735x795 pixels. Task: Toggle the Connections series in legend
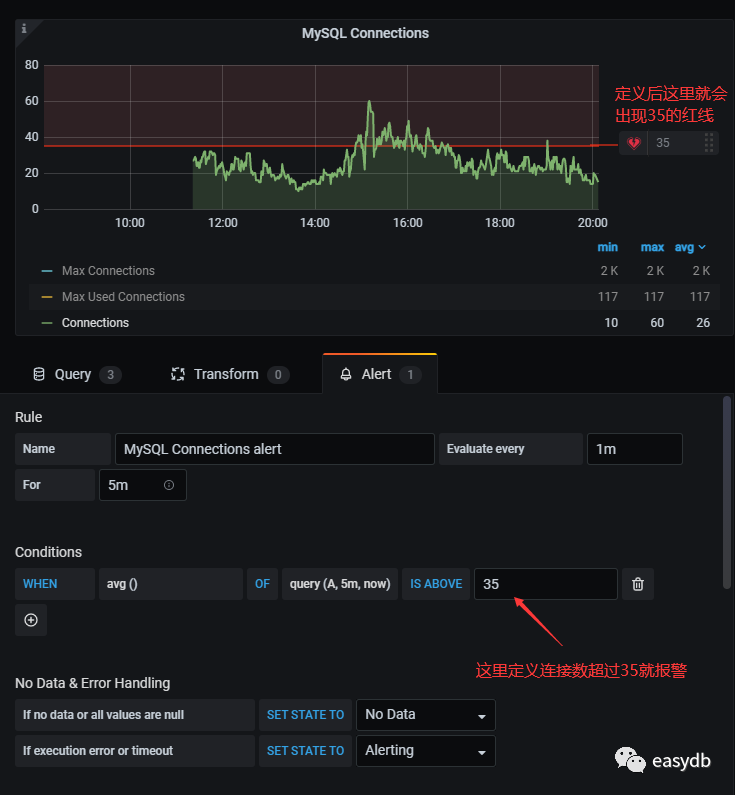point(95,323)
